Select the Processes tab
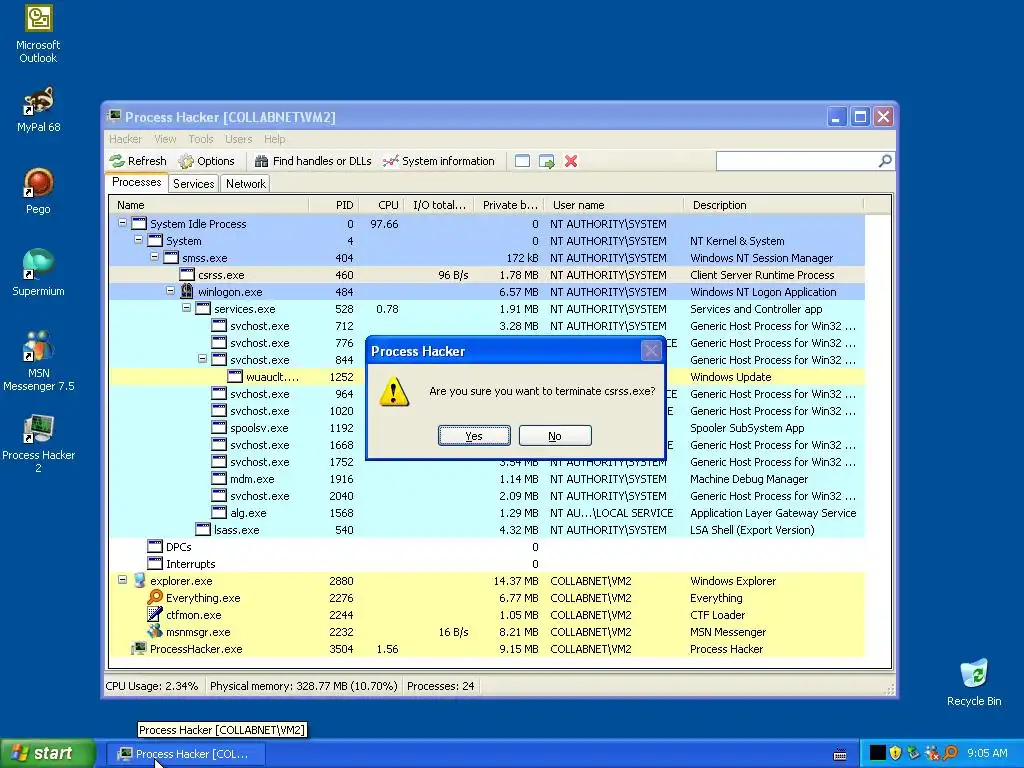 click(x=136, y=182)
